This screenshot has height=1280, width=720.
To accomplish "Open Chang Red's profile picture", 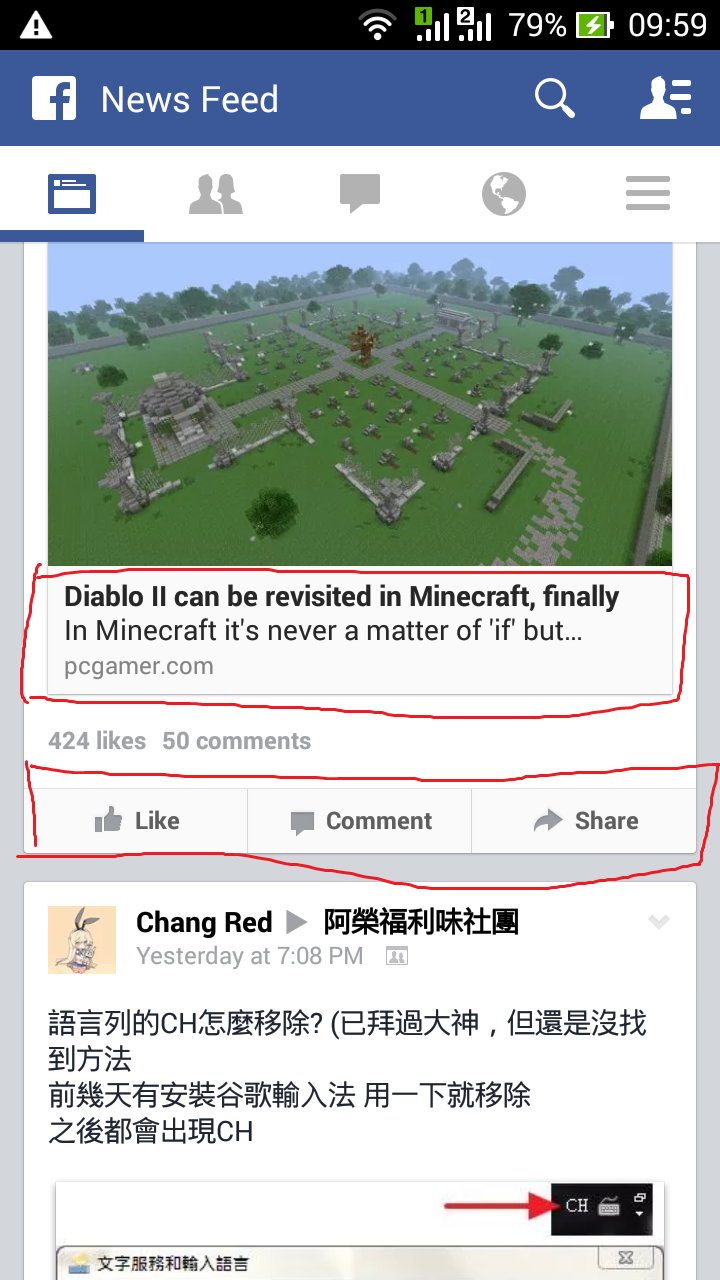I will pyautogui.click(x=82, y=940).
